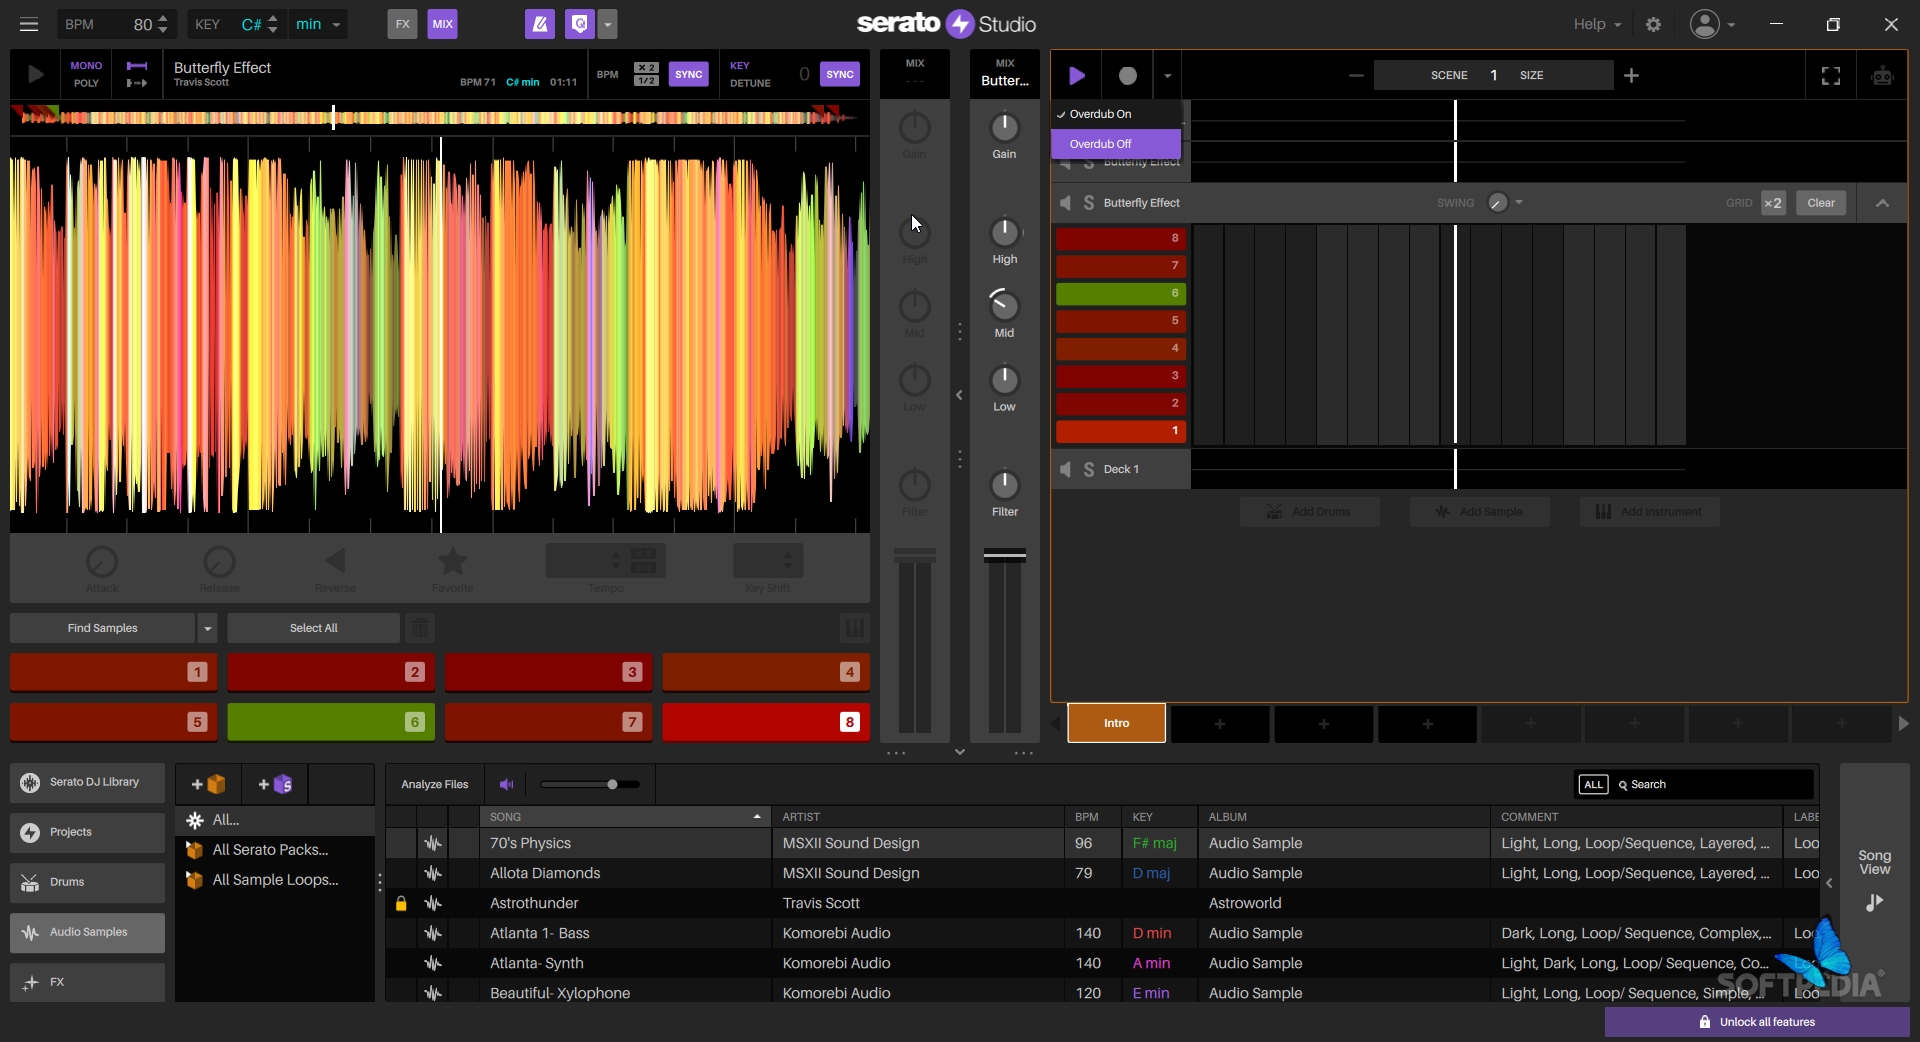Image resolution: width=1920 pixels, height=1042 pixels.
Task: Click the Clear button
Action: coord(1820,203)
